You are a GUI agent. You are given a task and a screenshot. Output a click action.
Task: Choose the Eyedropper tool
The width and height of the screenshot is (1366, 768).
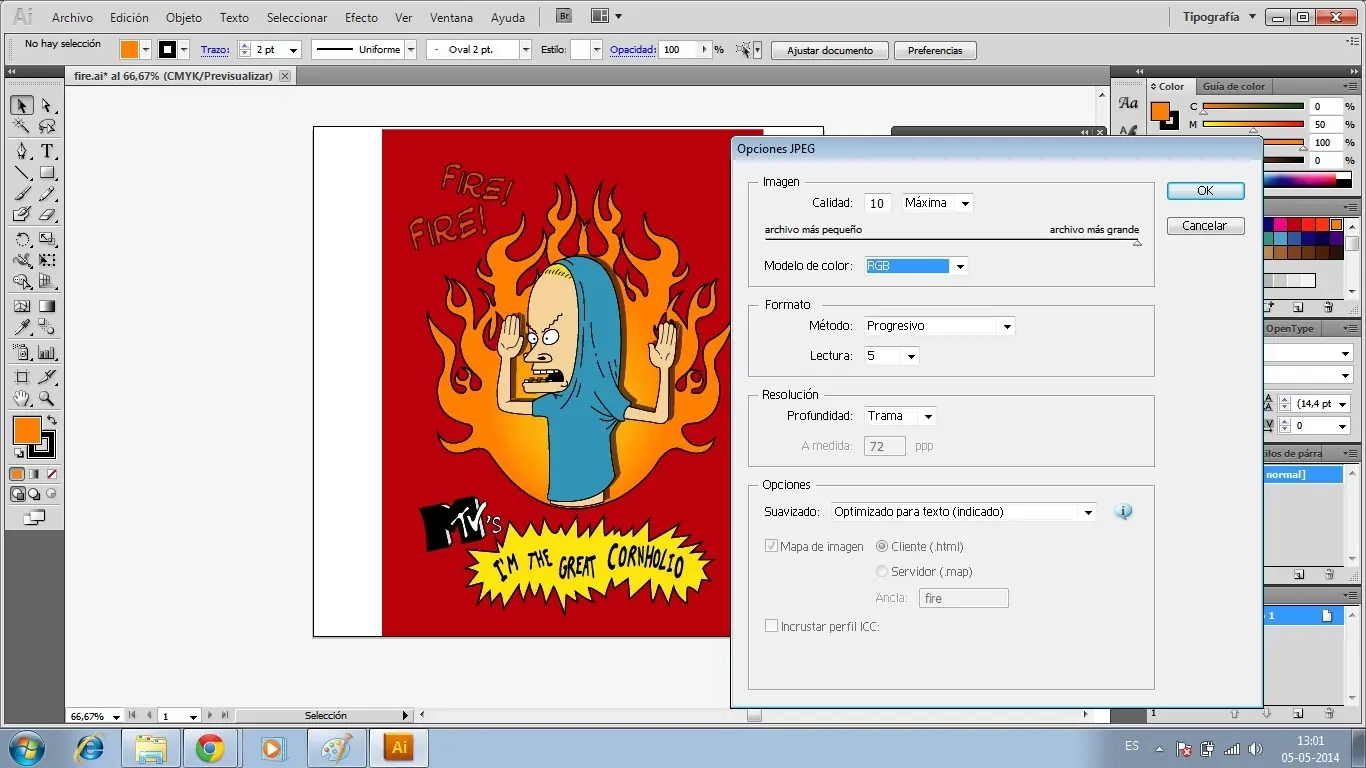tap(22, 327)
